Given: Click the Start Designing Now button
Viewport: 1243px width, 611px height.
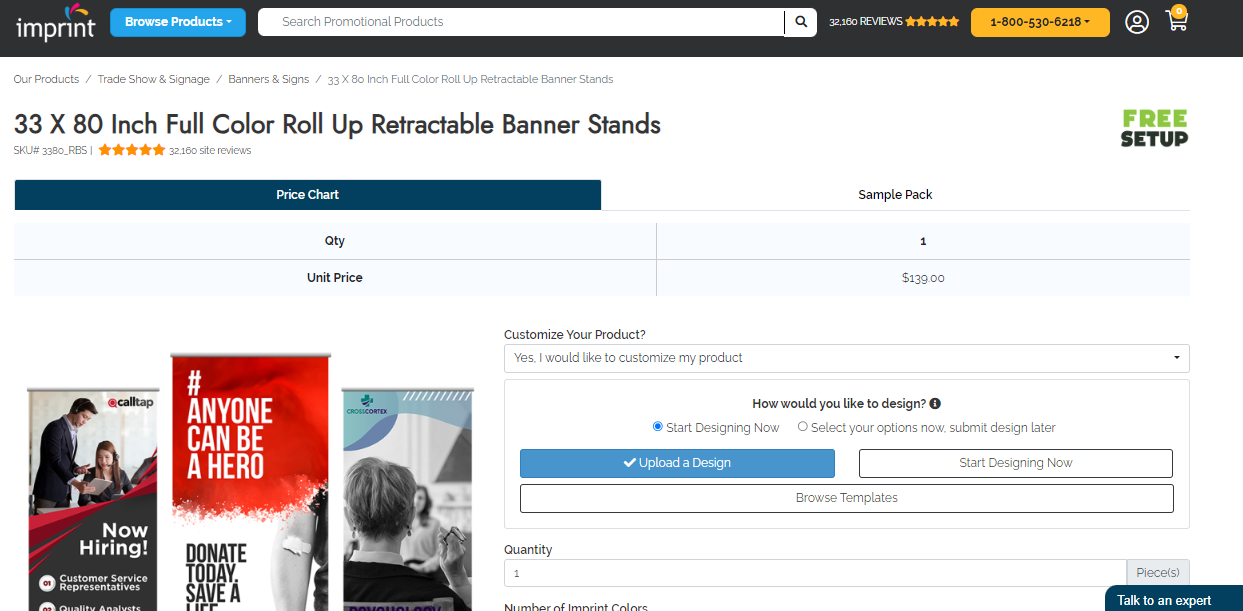Looking at the screenshot, I should click(1016, 463).
